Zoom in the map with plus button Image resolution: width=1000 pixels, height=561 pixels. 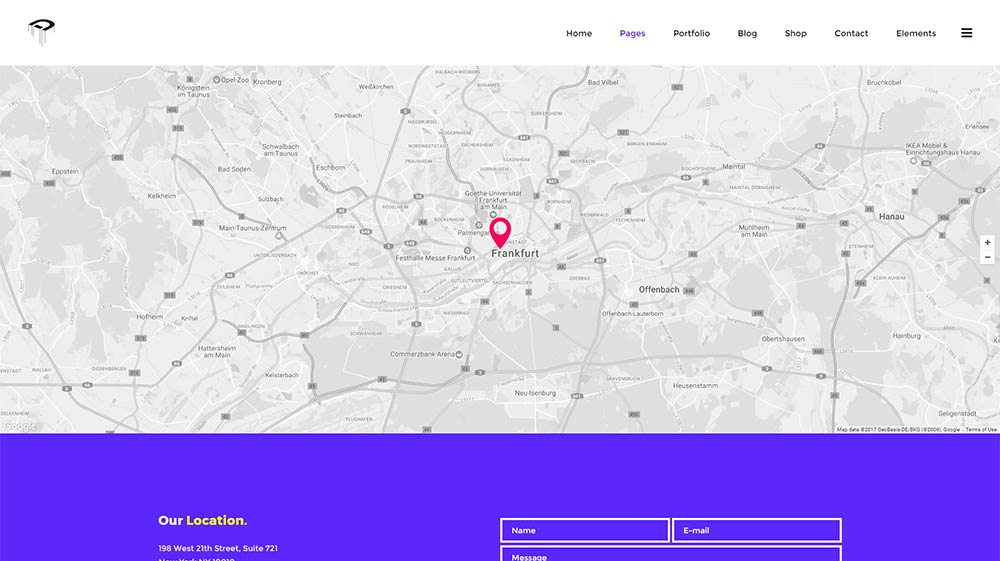click(987, 243)
